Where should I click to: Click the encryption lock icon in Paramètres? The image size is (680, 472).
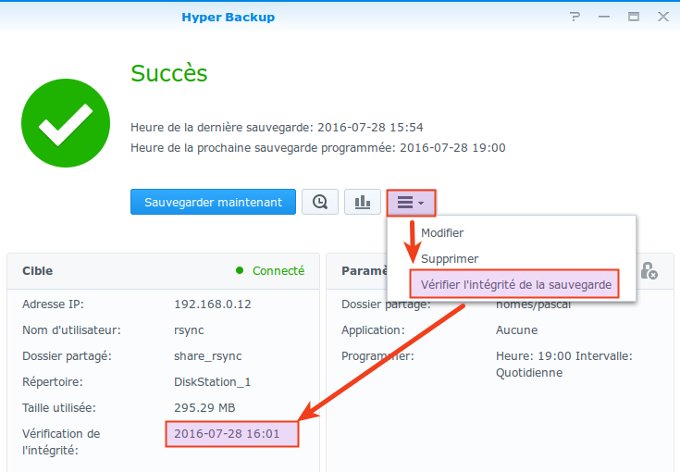coord(649,271)
